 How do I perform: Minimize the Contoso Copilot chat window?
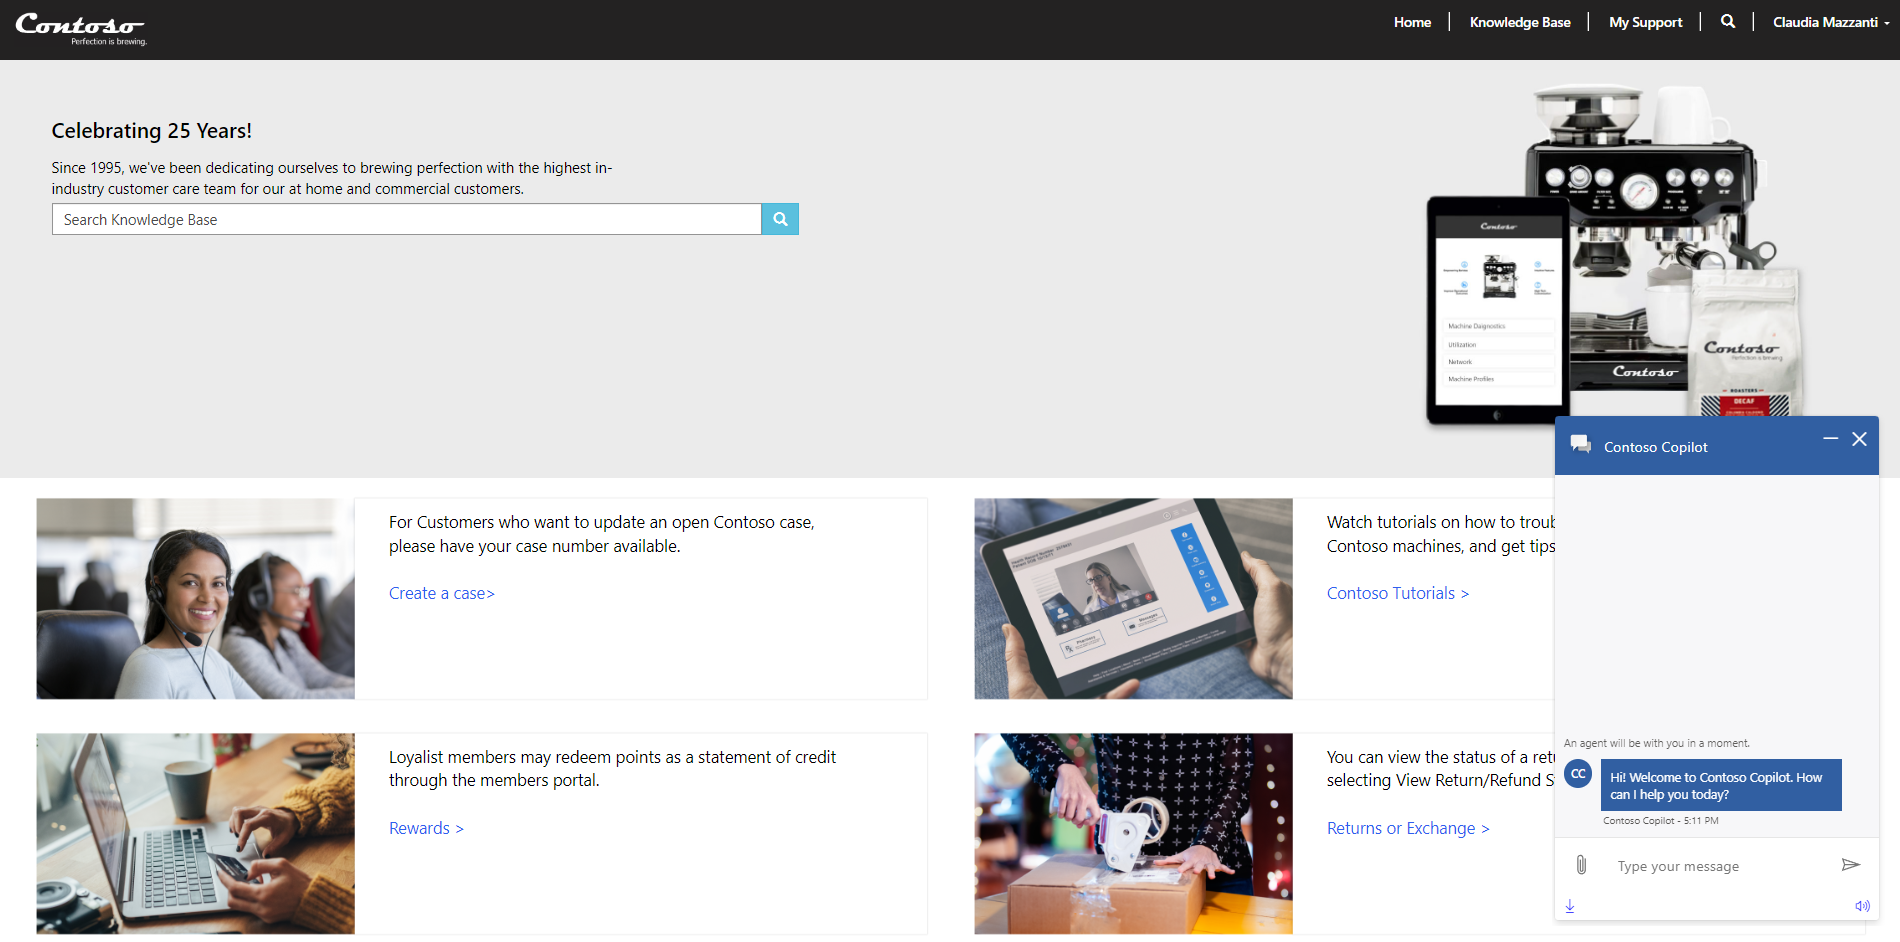click(1831, 439)
